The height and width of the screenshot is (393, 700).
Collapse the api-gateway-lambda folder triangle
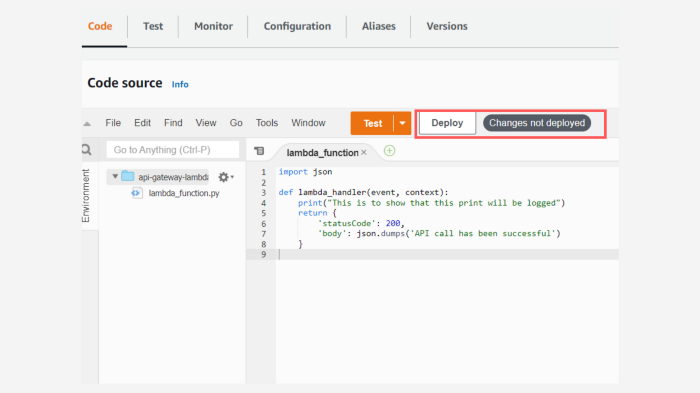115,176
